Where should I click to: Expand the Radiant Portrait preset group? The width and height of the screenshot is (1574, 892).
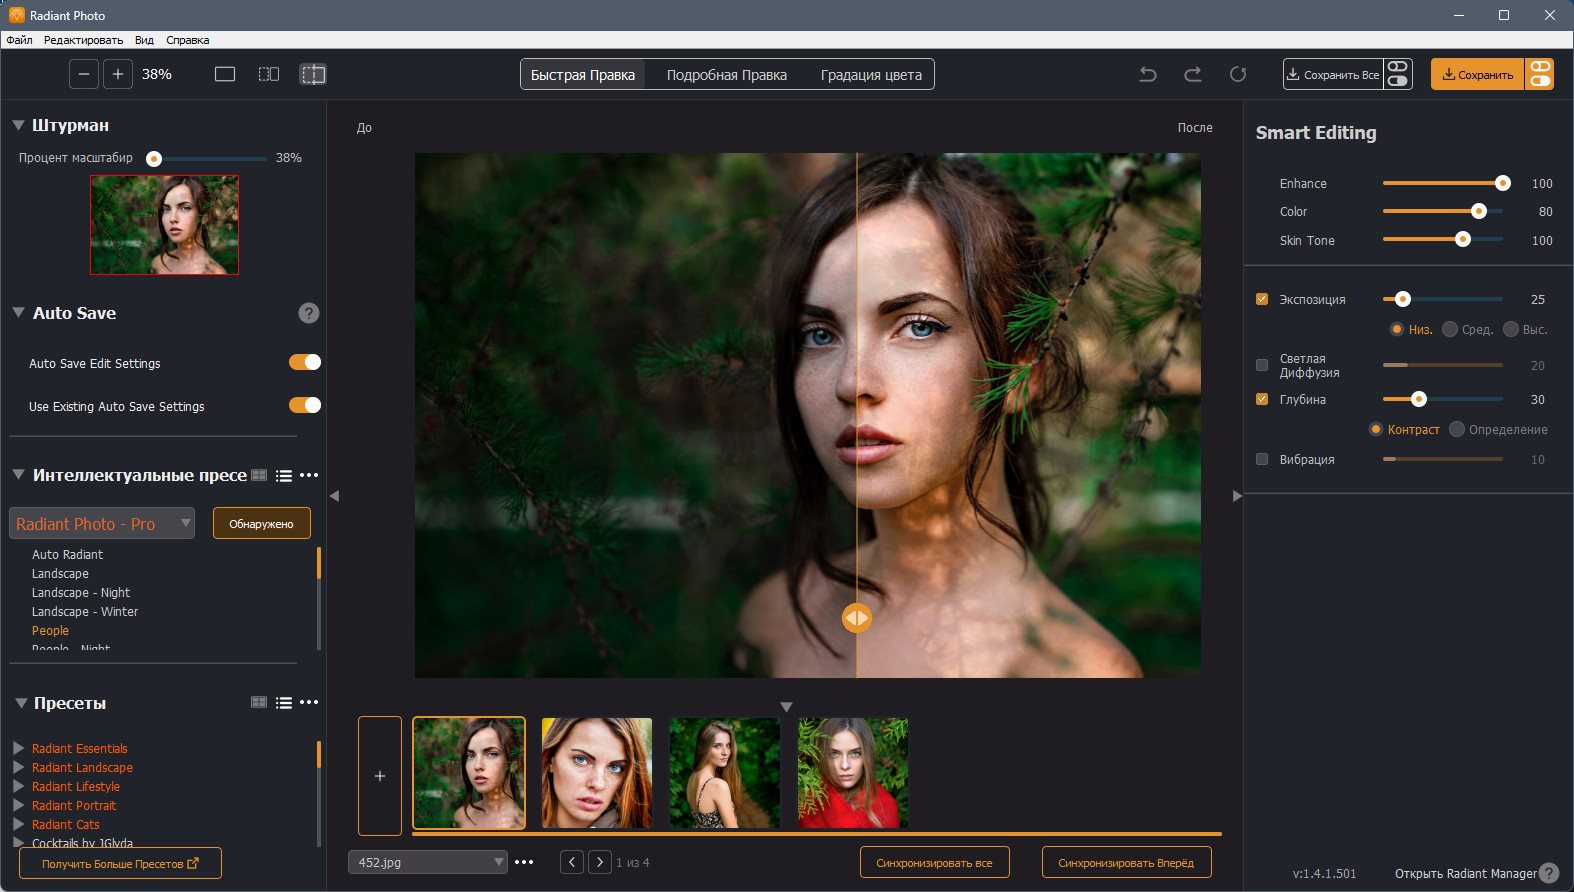tap(18, 805)
